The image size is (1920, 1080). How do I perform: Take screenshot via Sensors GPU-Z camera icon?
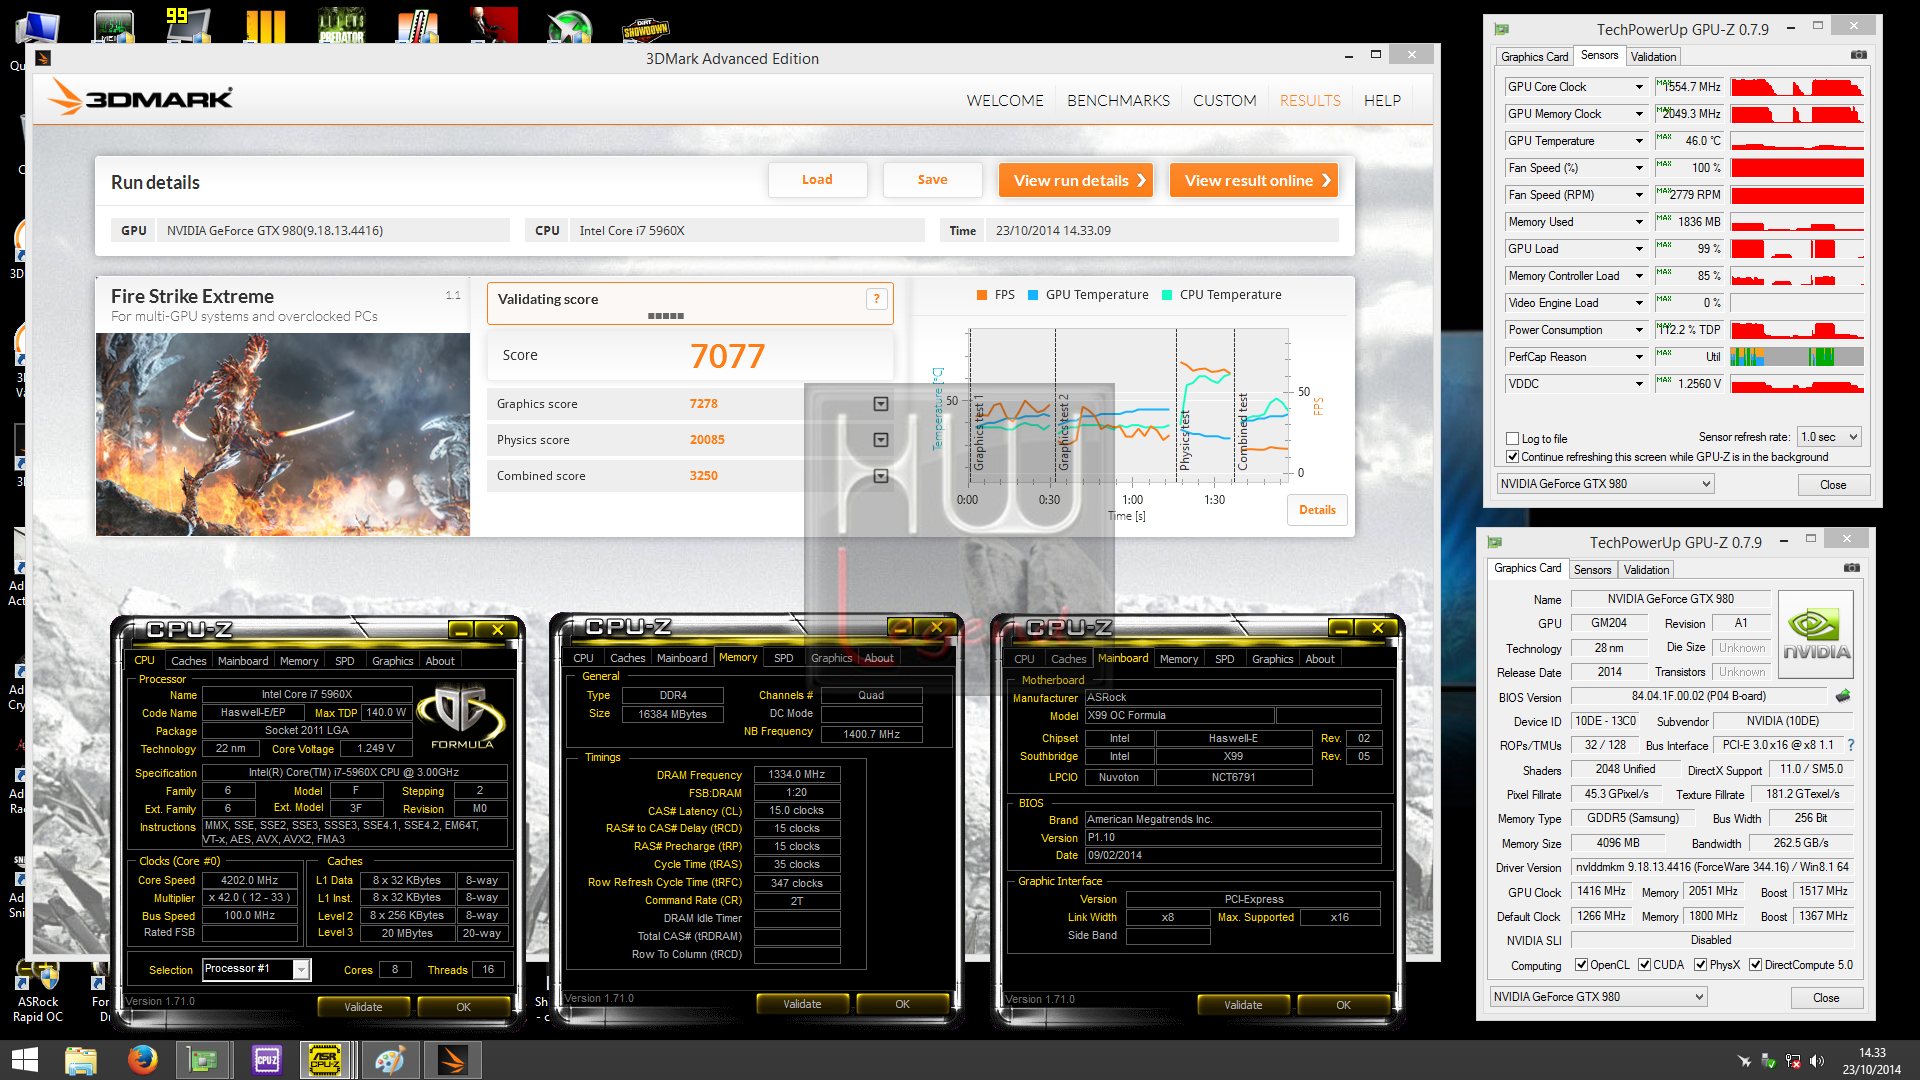(1858, 55)
